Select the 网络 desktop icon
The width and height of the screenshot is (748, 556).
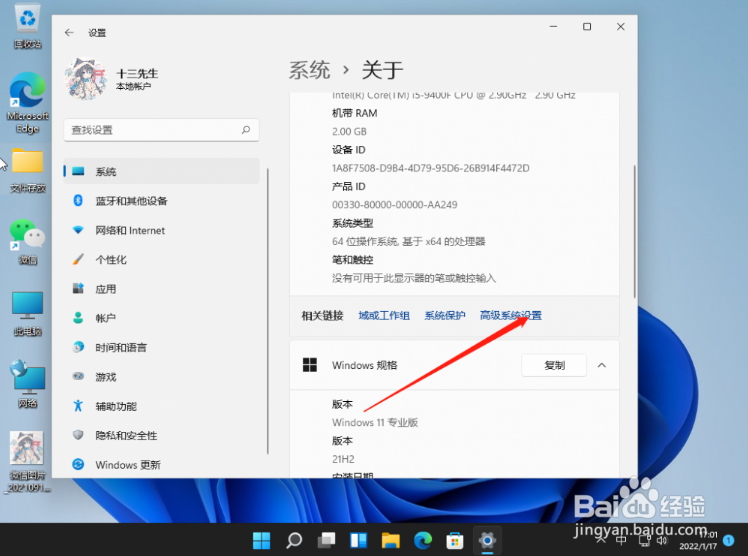tap(27, 384)
